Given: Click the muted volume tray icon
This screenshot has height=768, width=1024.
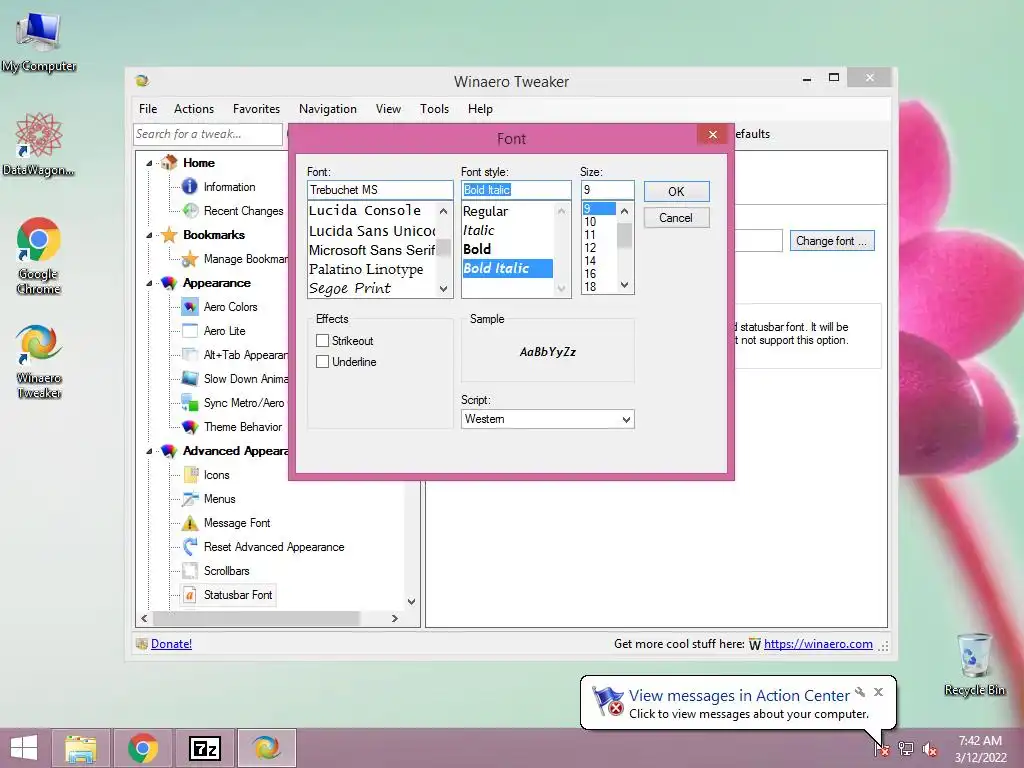Looking at the screenshot, I should point(929,749).
